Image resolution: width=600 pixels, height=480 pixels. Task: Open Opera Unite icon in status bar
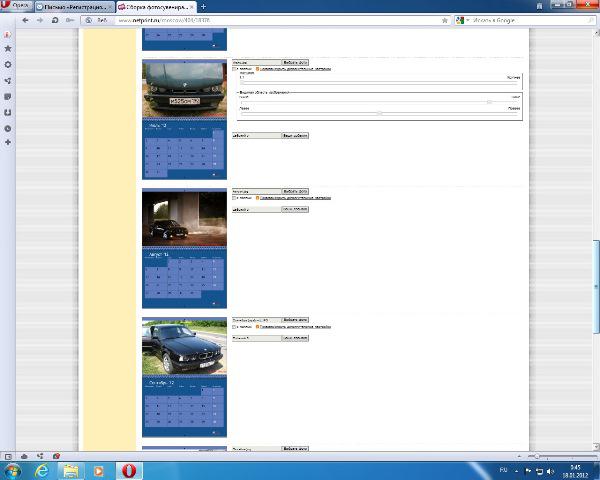[x=40, y=456]
